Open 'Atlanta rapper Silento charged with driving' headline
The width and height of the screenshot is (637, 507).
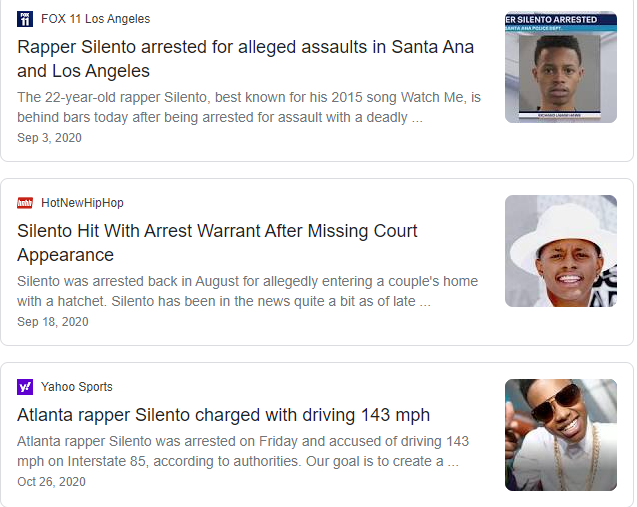(223, 415)
